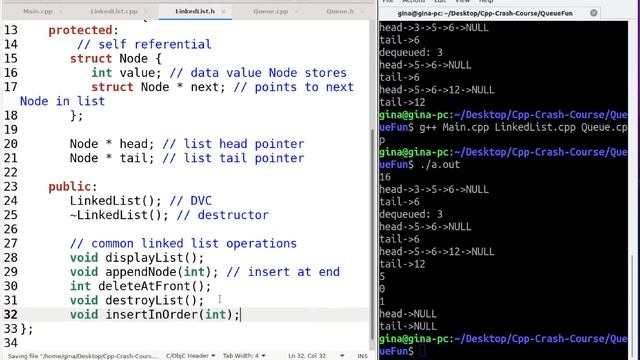Click '// insert at end' comment
Image resolution: width=640 pixels, height=360 pixels.
click(x=283, y=272)
